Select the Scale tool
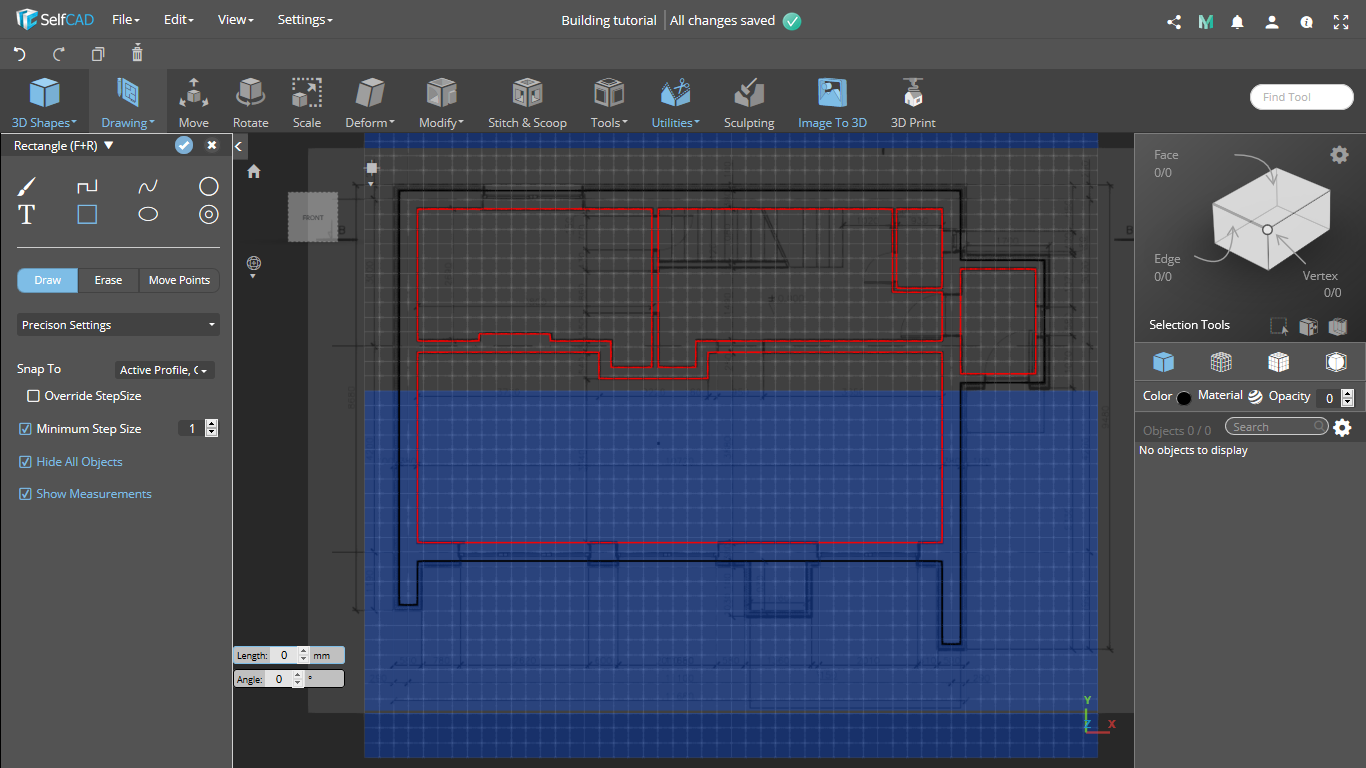The image size is (1366, 768). (x=307, y=103)
